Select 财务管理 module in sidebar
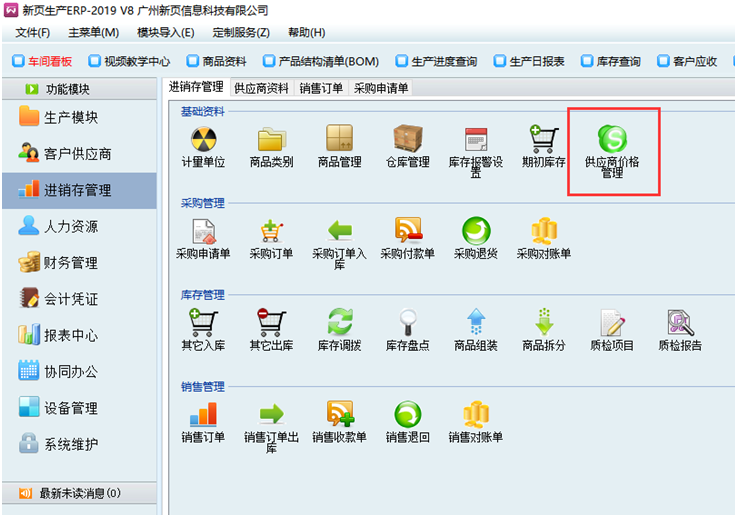This screenshot has height=515, width=735. coord(70,263)
